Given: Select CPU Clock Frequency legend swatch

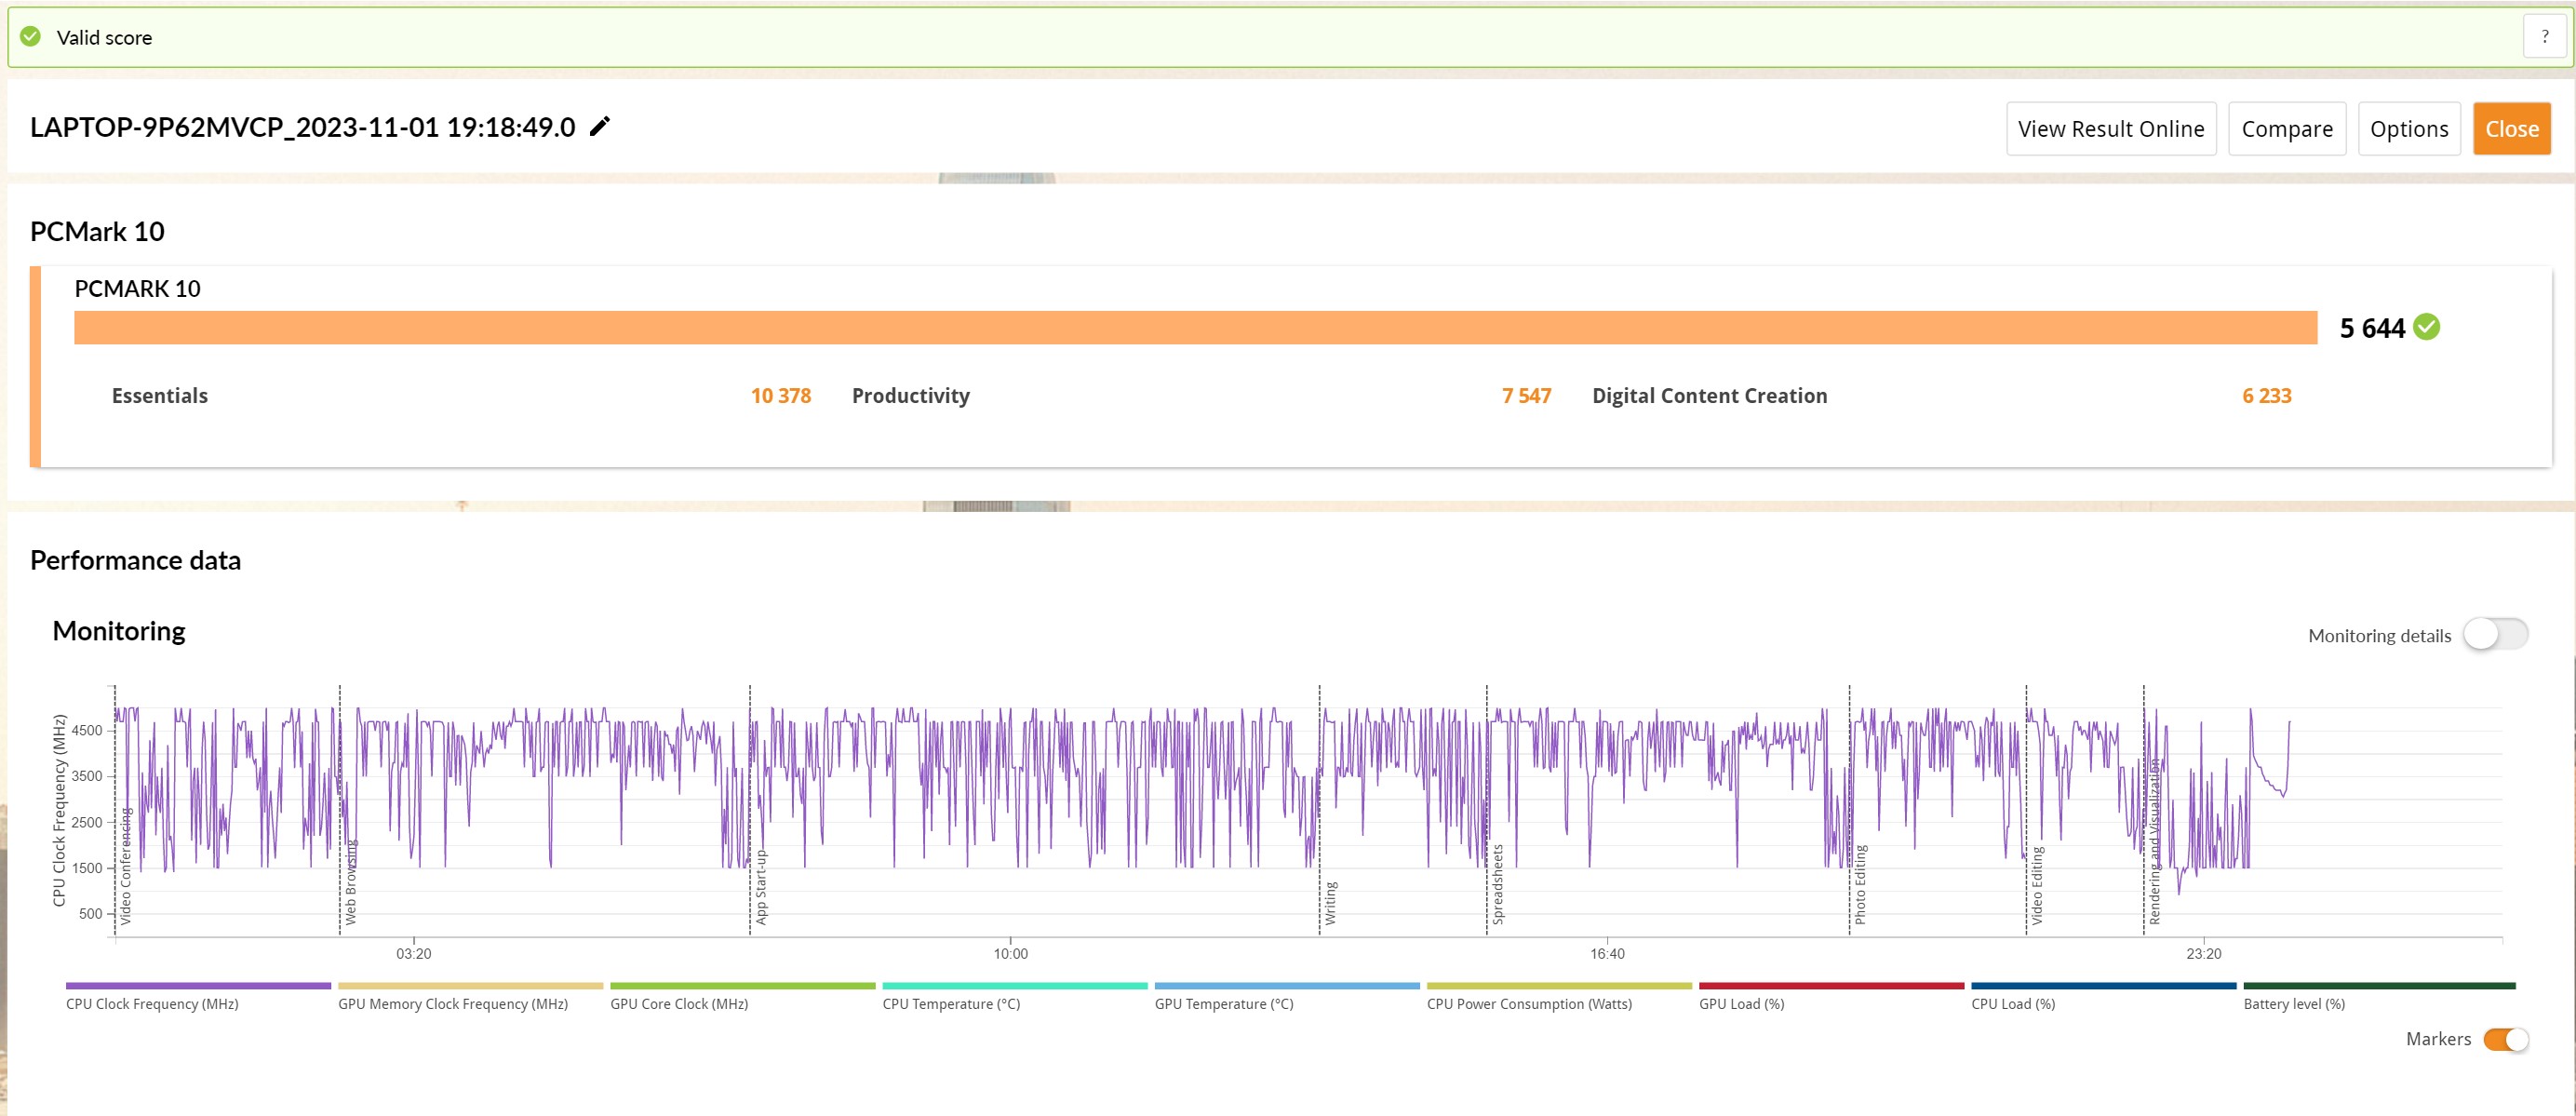Looking at the screenshot, I should pos(198,987).
